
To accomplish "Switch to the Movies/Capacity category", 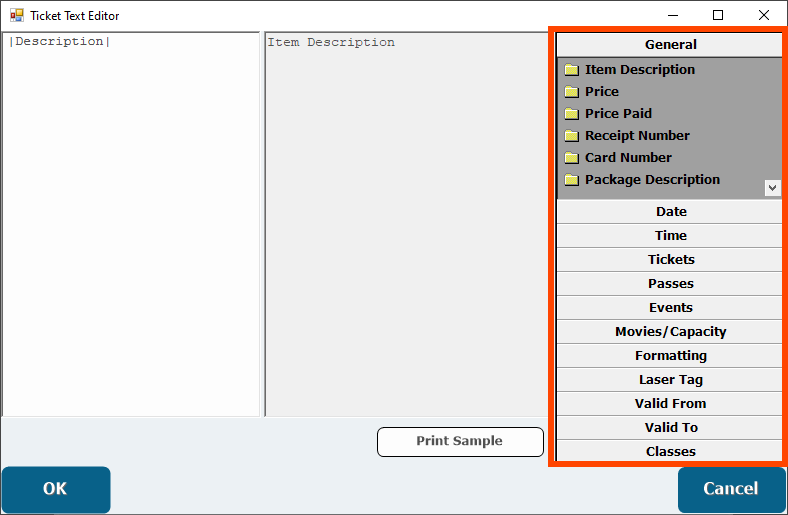I will click(670, 332).
